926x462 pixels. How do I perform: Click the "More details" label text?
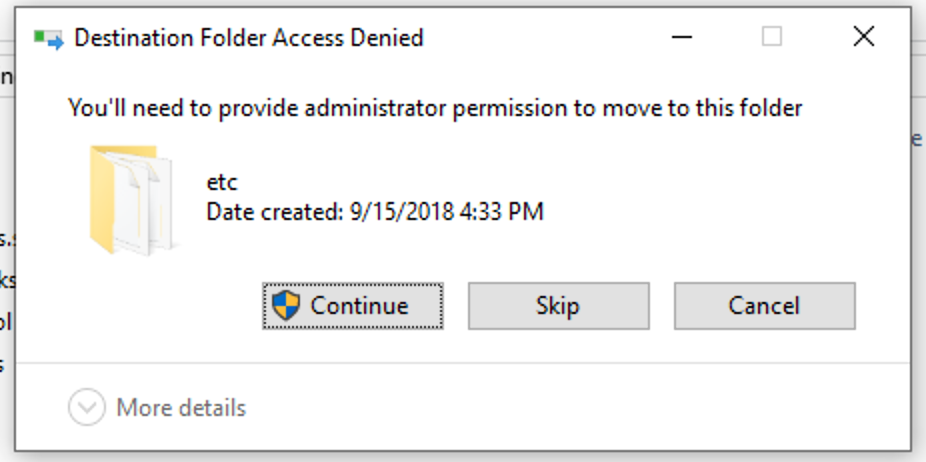click(x=181, y=408)
